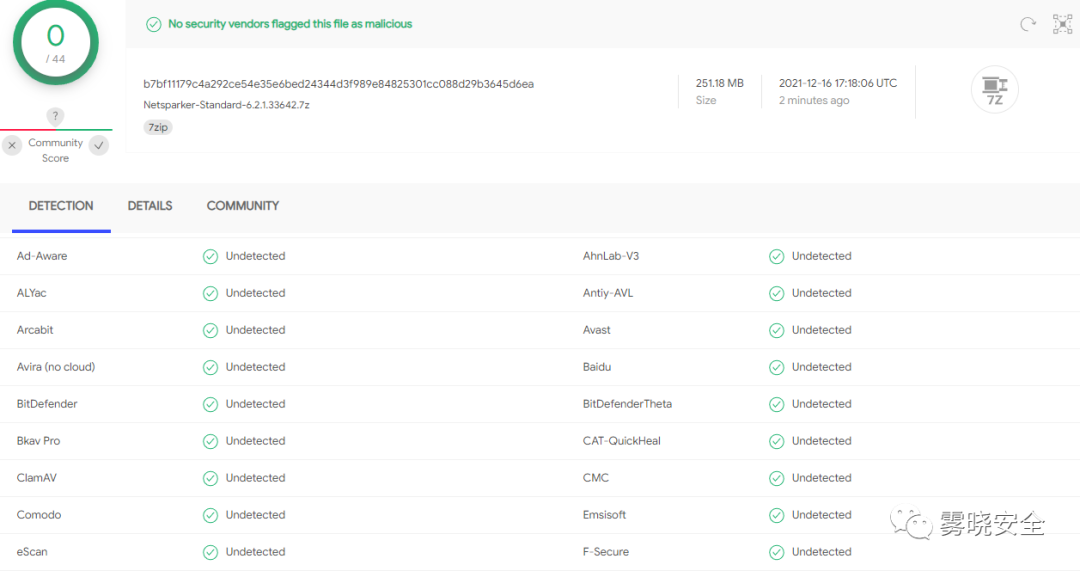Click the Undetected check icon for Antiy-AVL
The image size is (1080, 571).
coord(776,294)
